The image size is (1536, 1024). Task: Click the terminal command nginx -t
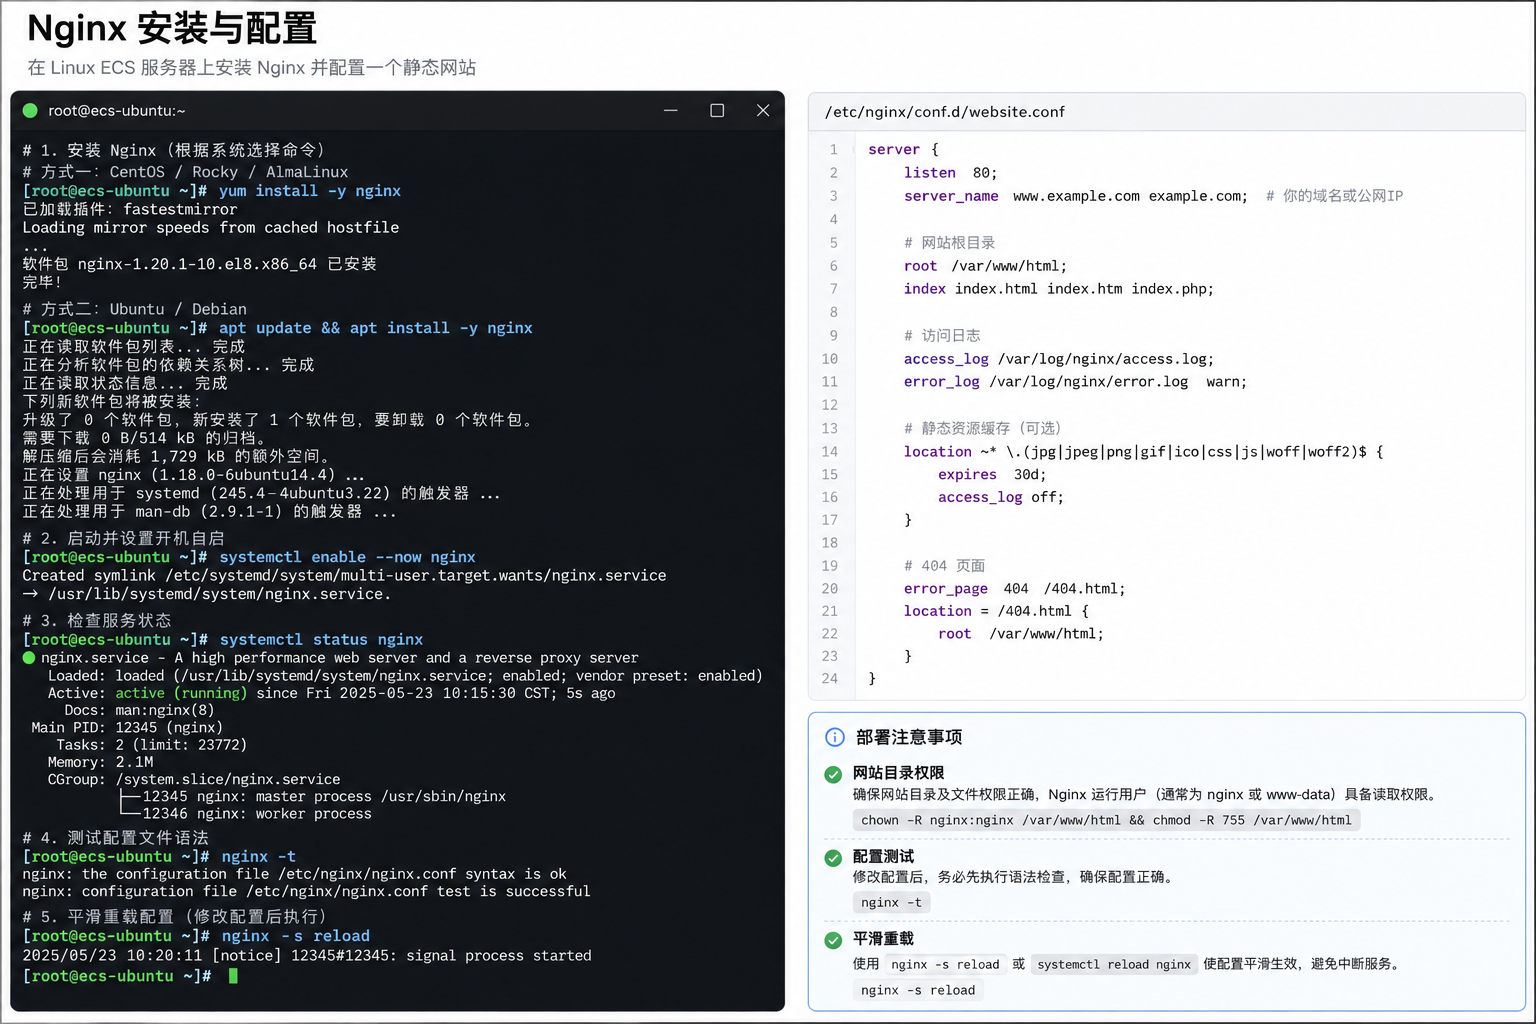click(258, 857)
